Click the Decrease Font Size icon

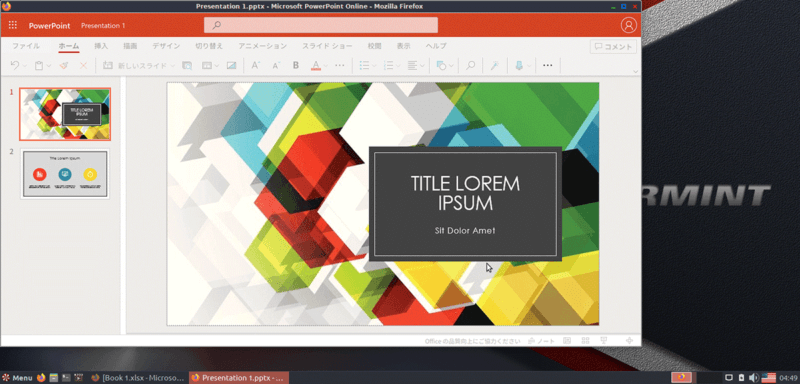point(276,66)
